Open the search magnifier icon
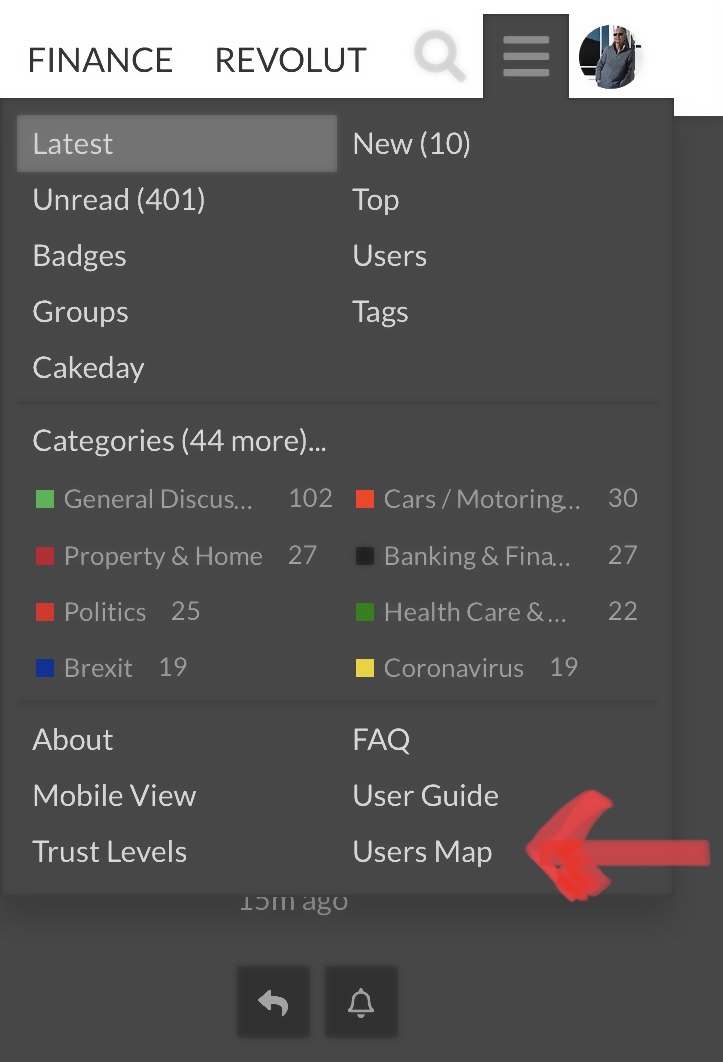This screenshot has width=723, height=1062. (440, 56)
